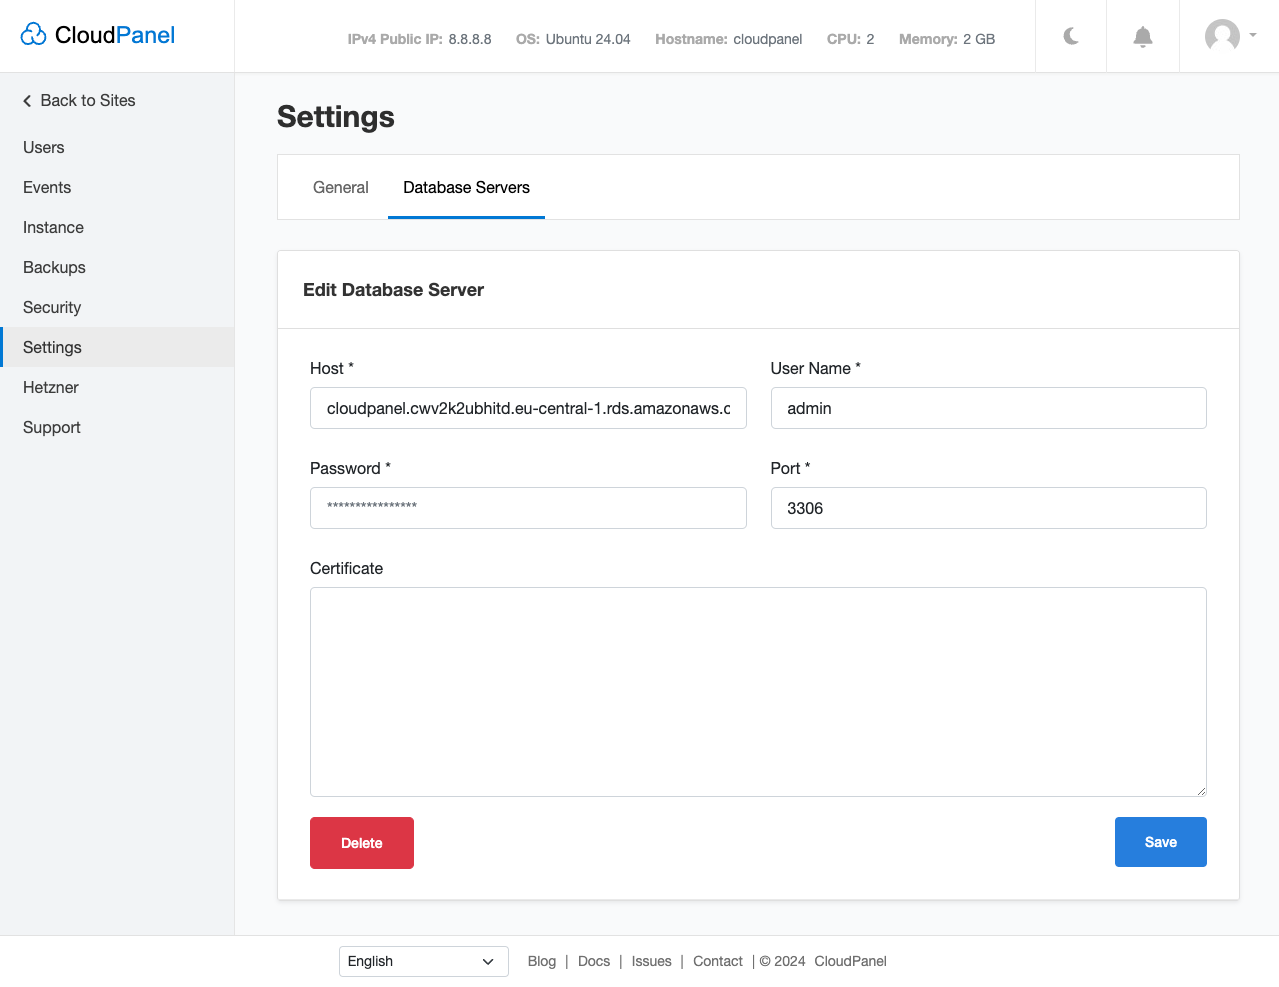Save the database server settings
This screenshot has width=1279, height=987.
click(x=1160, y=842)
